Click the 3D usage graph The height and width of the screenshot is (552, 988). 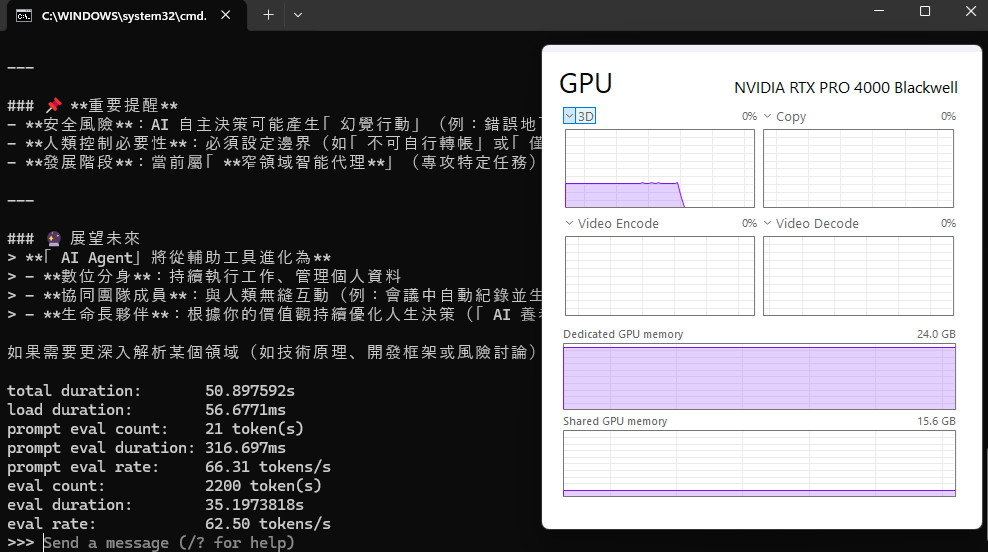tap(660, 168)
